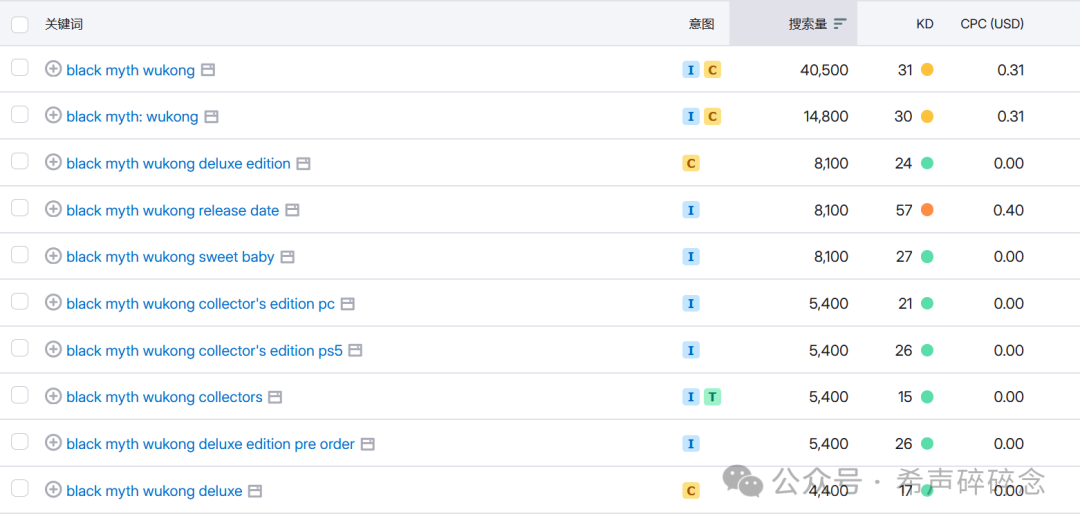
Task: Open the 'black myth: wukong' keyword link
Action: point(132,117)
